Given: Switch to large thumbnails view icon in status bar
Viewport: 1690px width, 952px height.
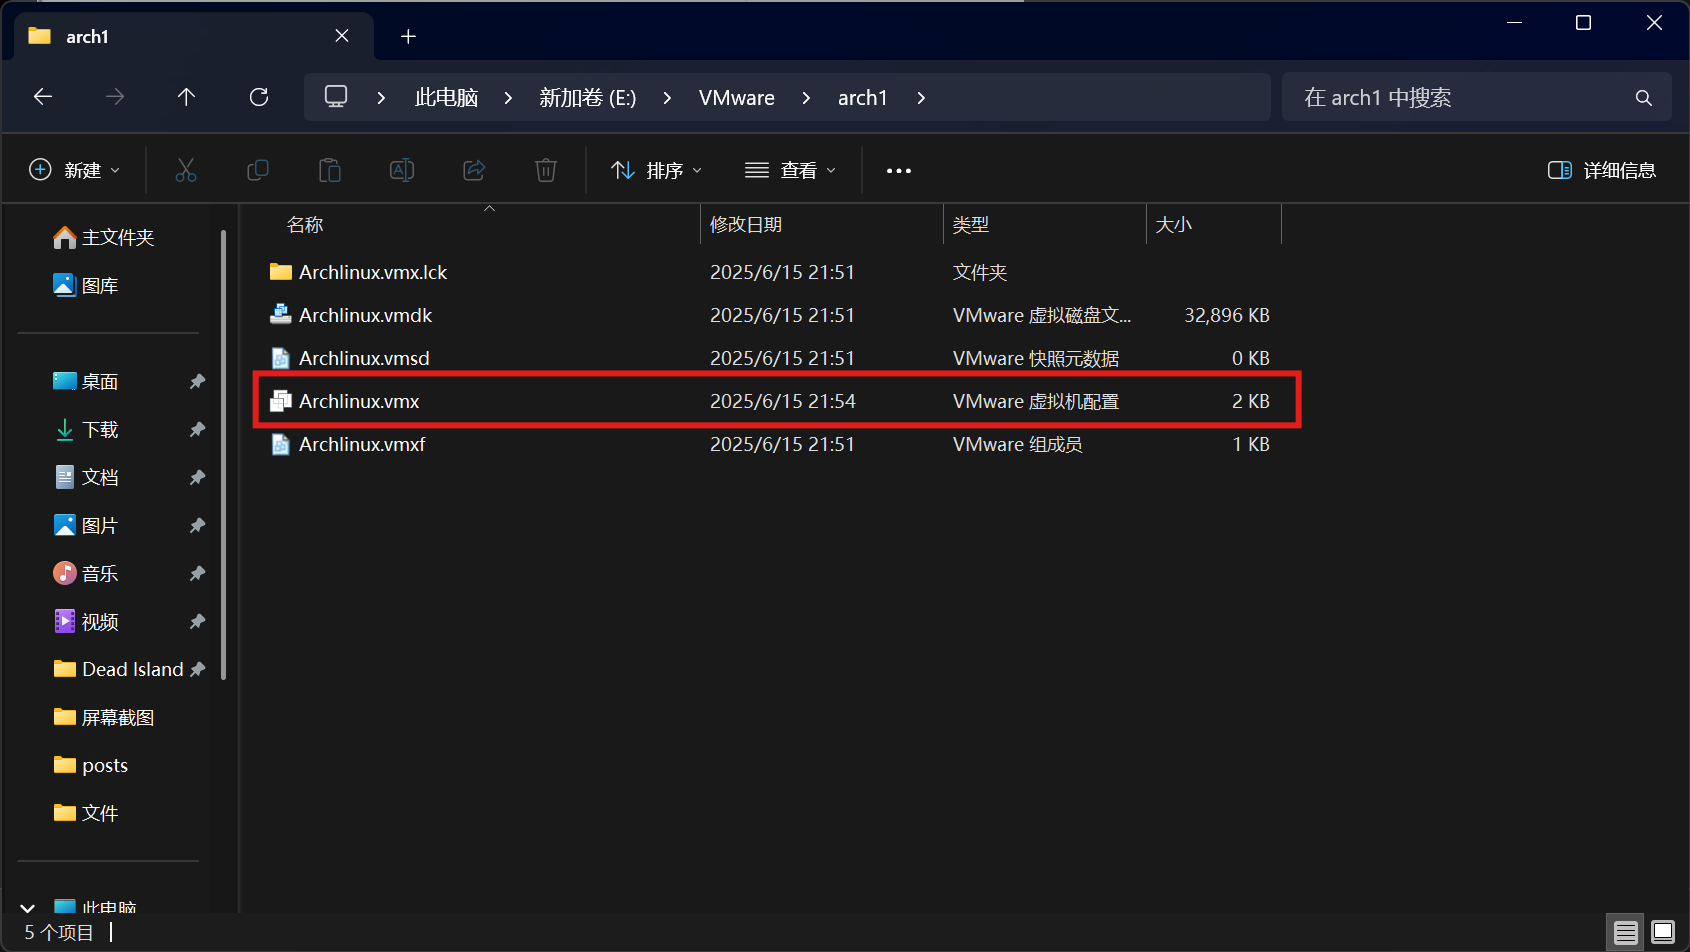Looking at the screenshot, I should point(1663,933).
